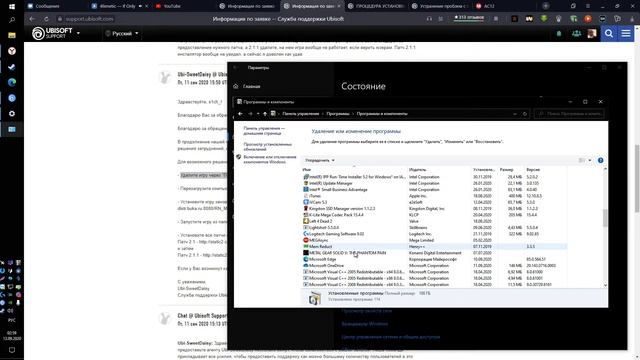The image size is (640, 360).
Task: Open Microsoft Edge taskbar icon
Action: (12, 82)
